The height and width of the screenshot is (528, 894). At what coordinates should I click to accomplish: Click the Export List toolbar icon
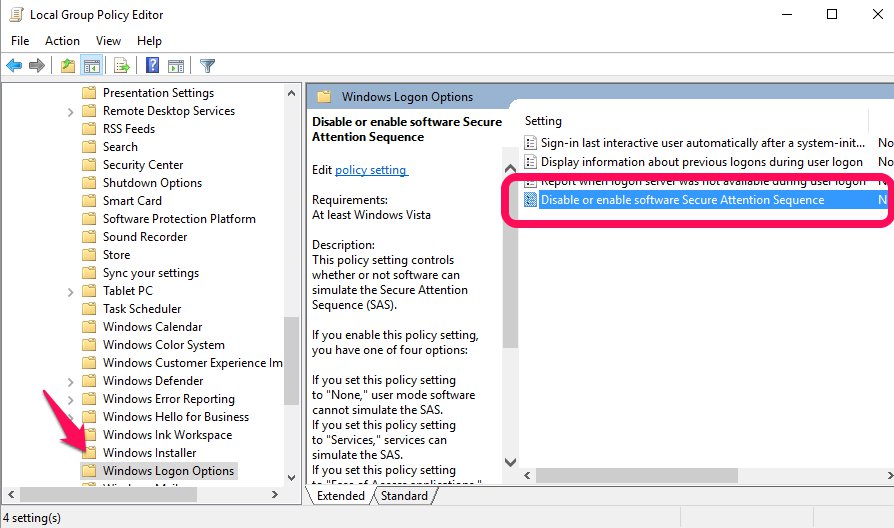[121, 66]
